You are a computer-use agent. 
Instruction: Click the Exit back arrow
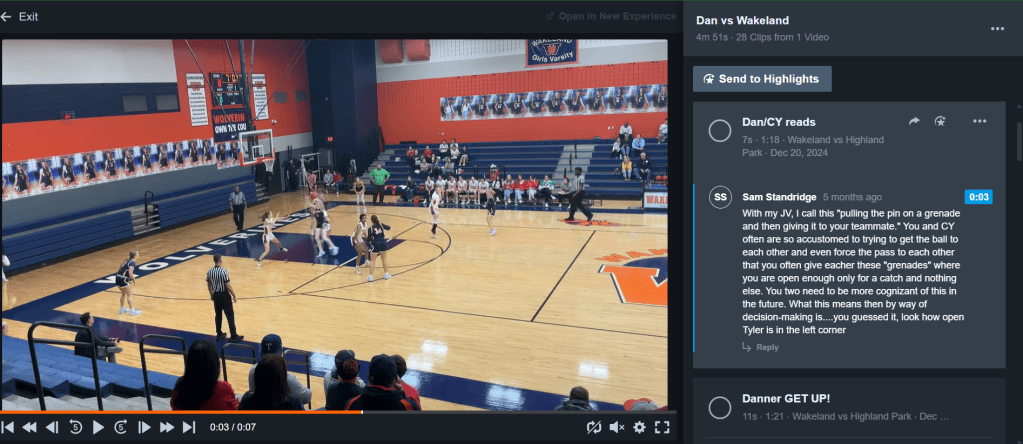[8, 17]
